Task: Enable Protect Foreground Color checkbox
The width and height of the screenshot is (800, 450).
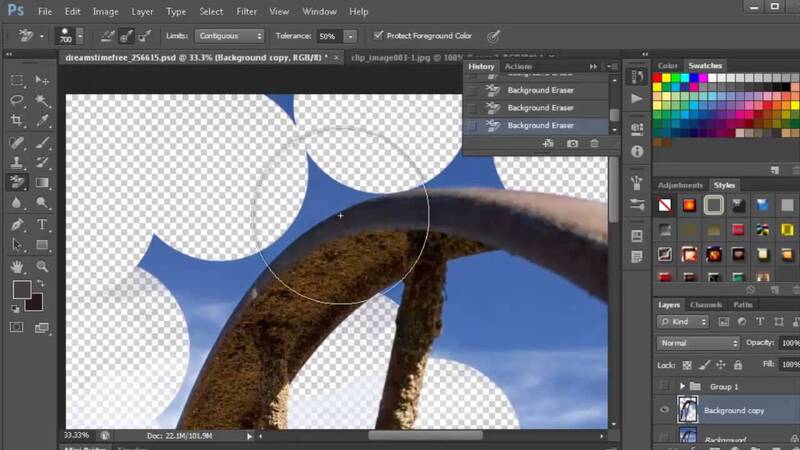Action: coord(377,36)
